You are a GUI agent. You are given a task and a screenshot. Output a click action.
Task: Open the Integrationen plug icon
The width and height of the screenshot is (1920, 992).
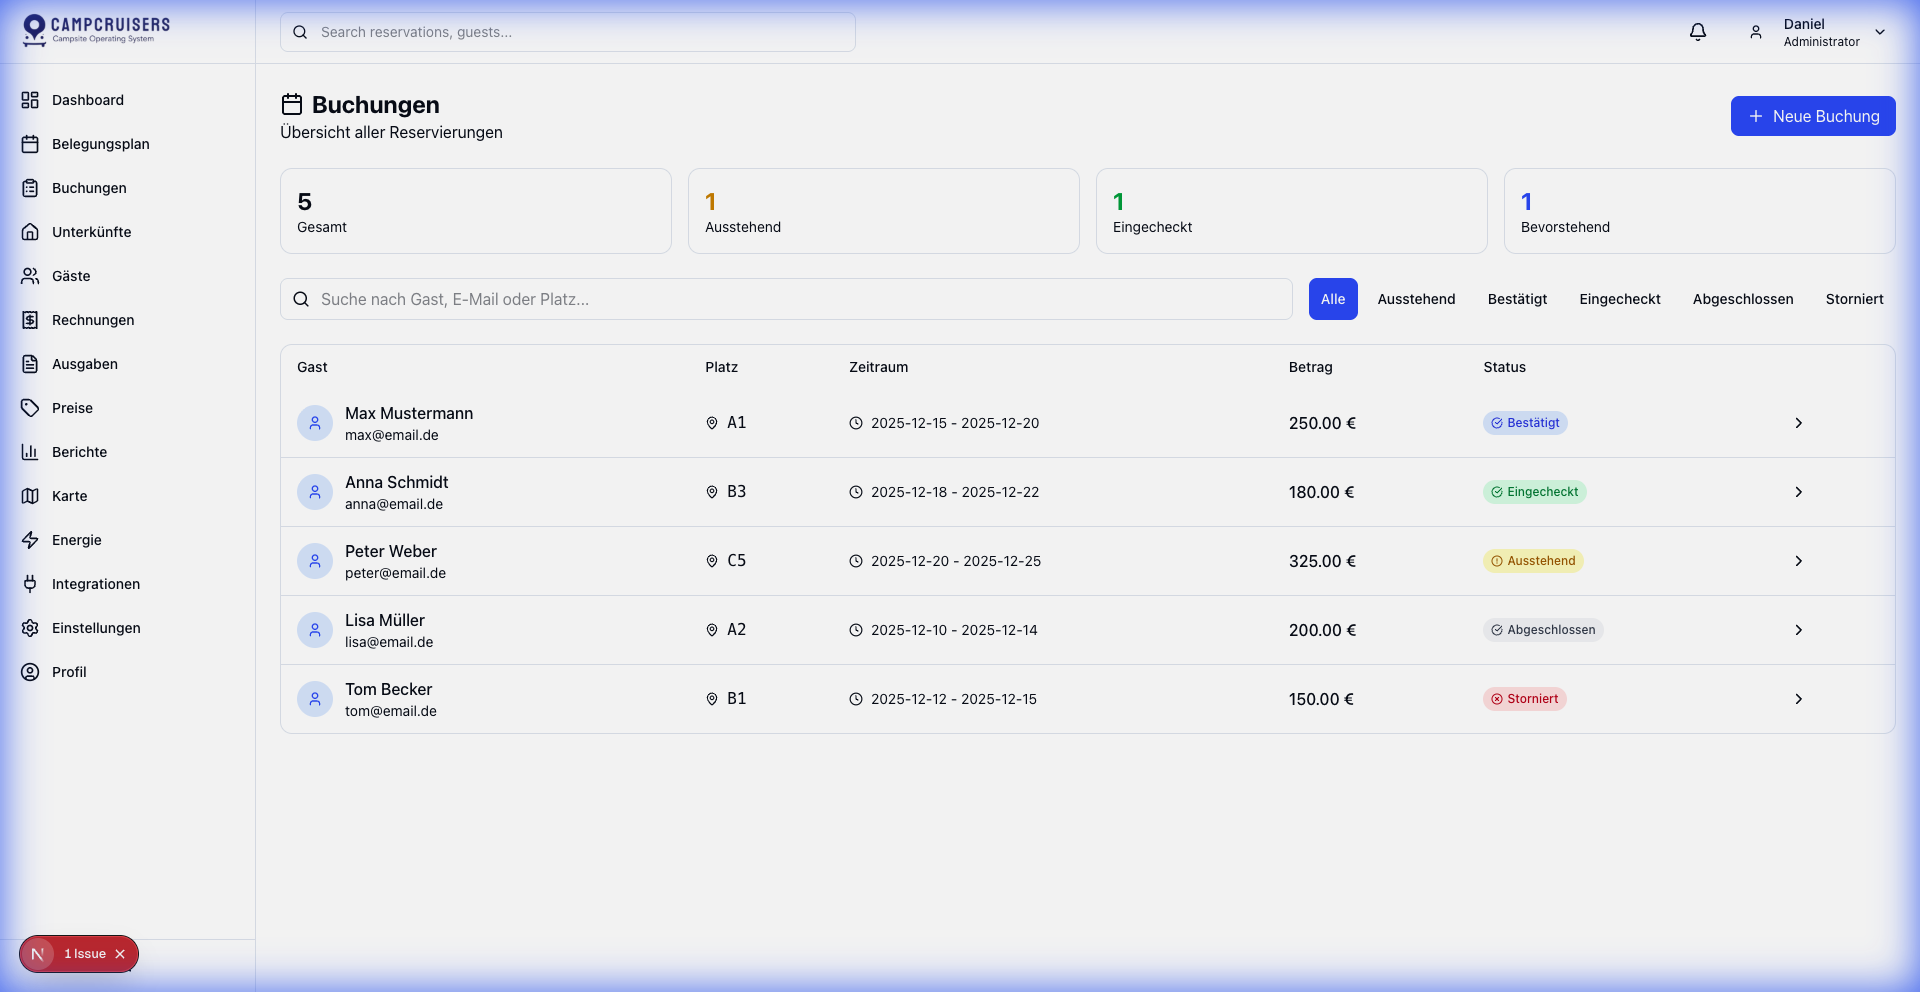point(30,584)
